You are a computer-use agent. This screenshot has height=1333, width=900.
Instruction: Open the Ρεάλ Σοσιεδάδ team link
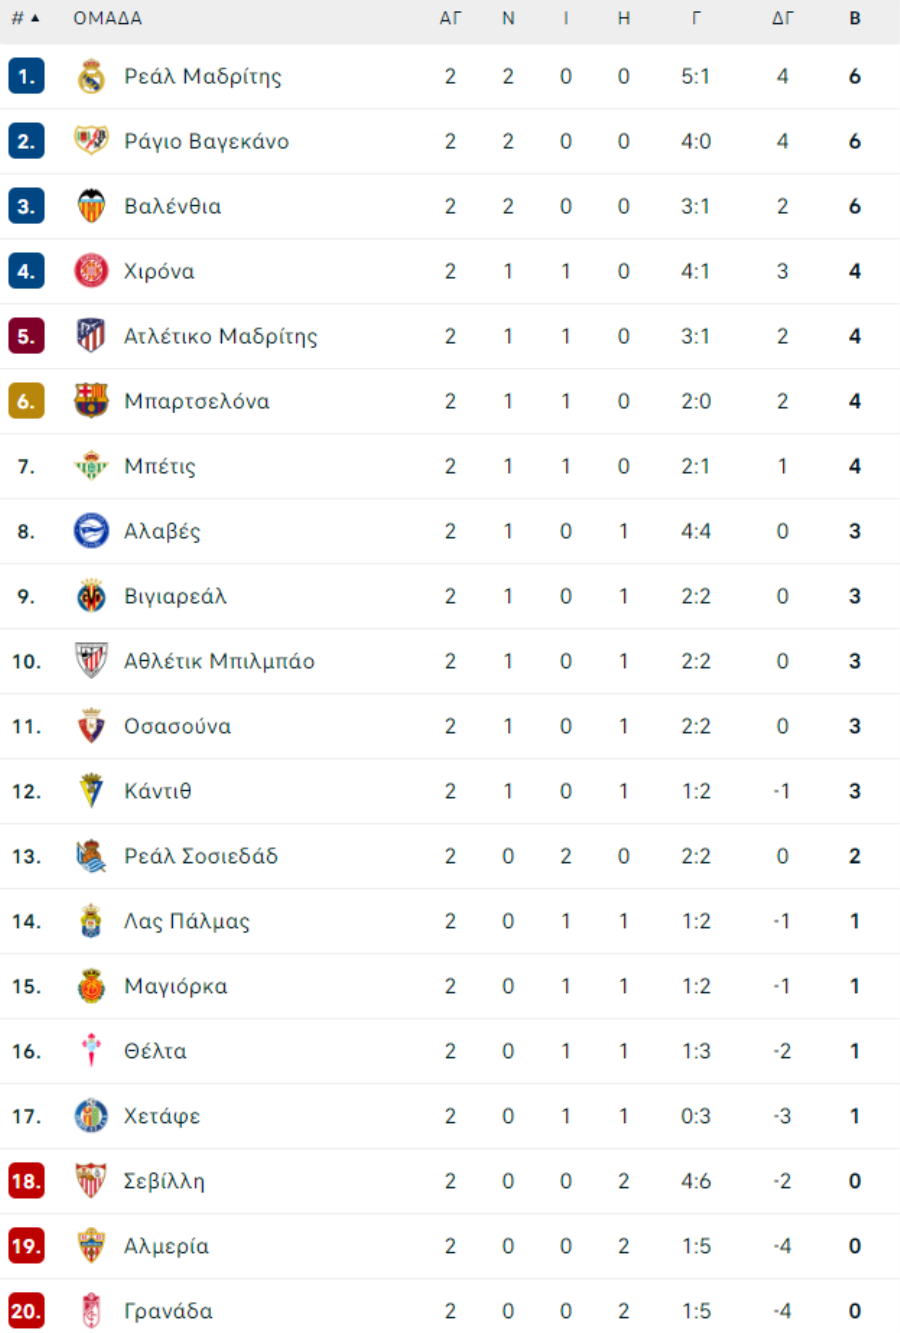(201, 856)
